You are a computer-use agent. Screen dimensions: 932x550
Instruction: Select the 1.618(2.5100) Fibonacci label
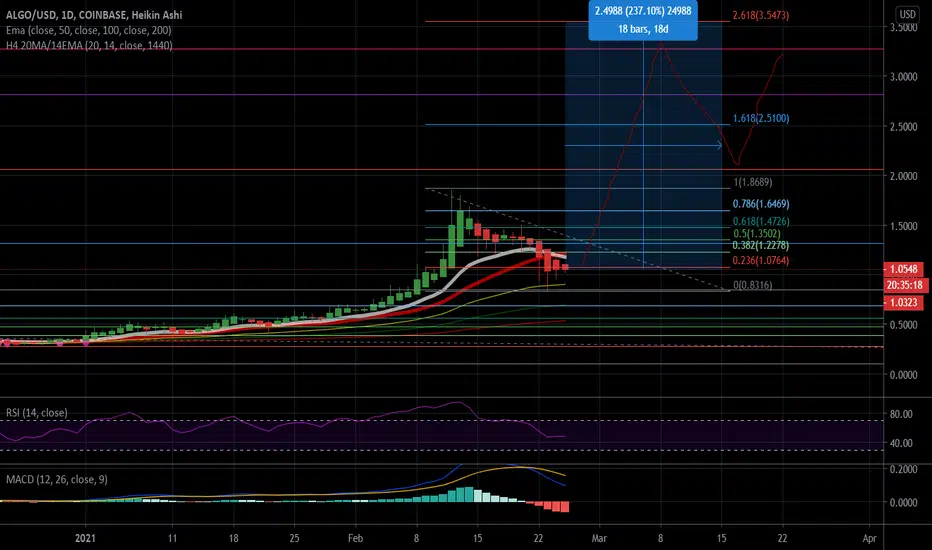760,118
